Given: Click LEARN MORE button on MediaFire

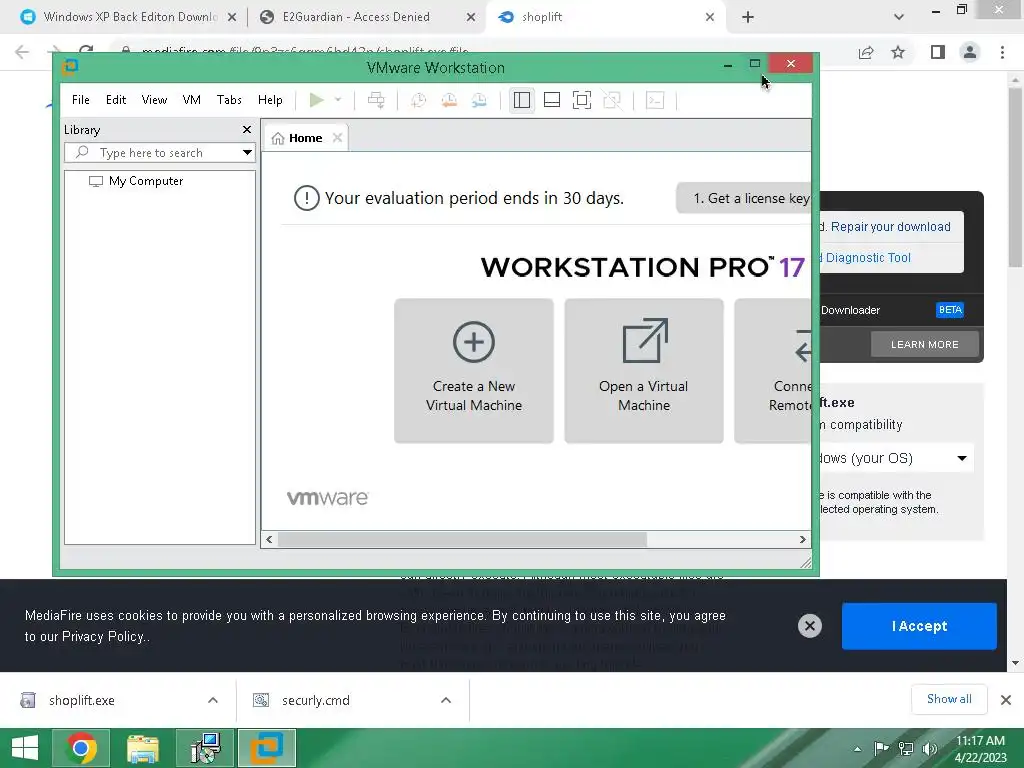Looking at the screenshot, I should click(x=925, y=344).
